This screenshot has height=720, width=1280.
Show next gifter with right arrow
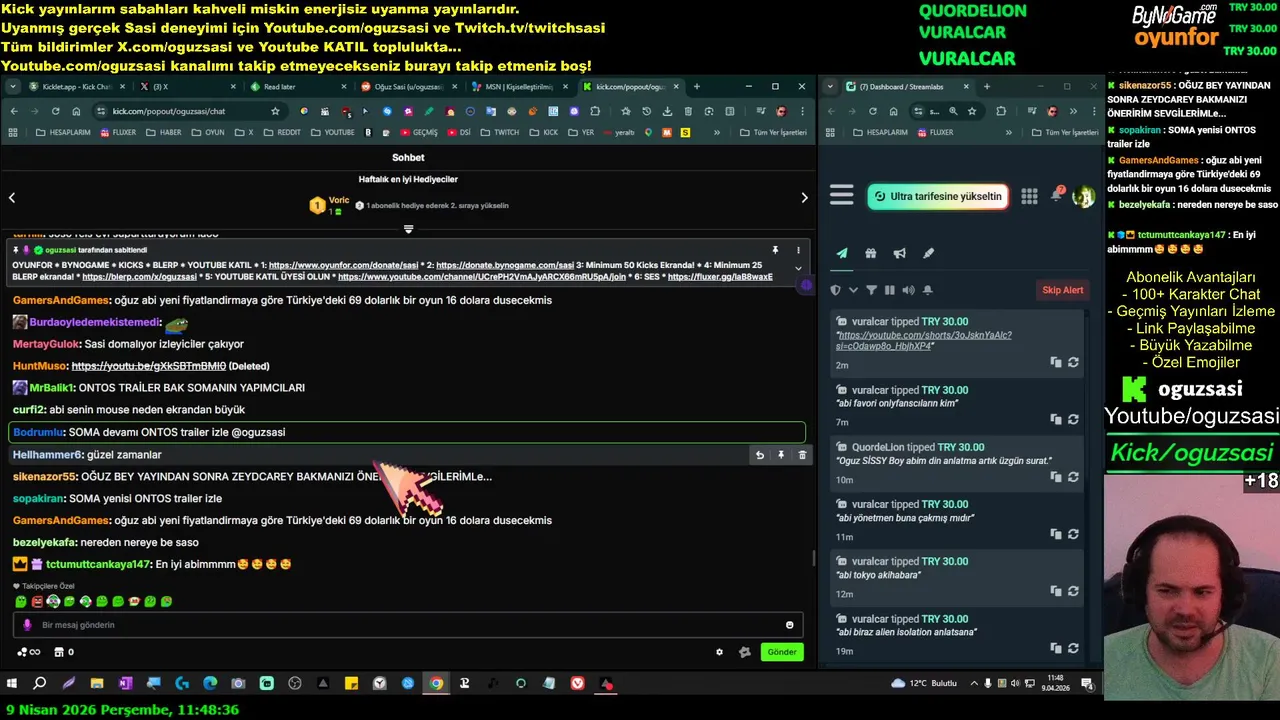[804, 198]
